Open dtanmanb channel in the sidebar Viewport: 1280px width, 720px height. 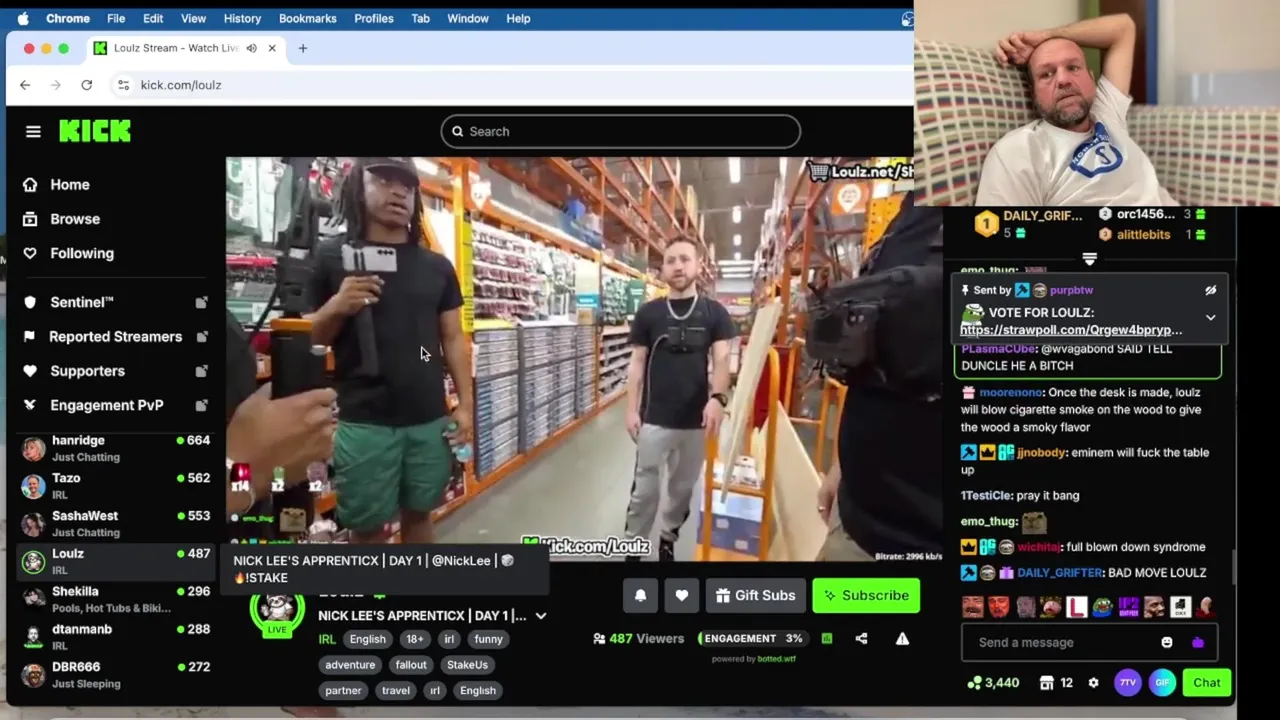click(115, 637)
